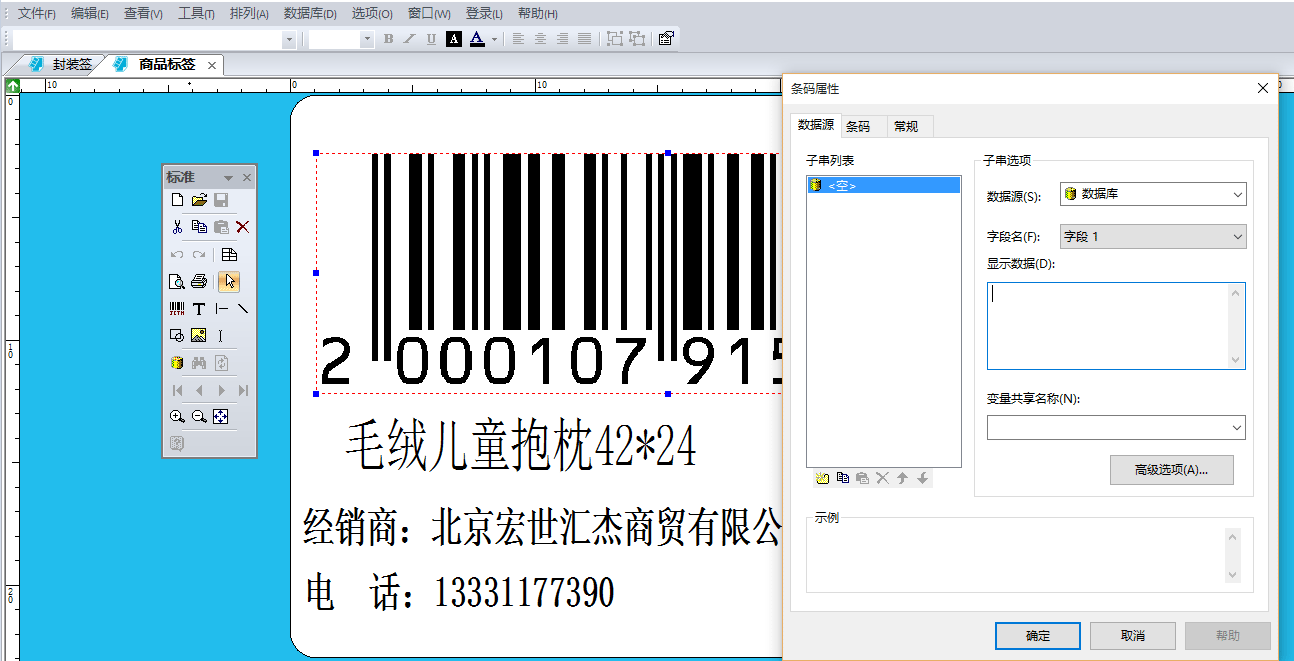
Task: Click the Cut scissors icon
Action: pos(177,227)
